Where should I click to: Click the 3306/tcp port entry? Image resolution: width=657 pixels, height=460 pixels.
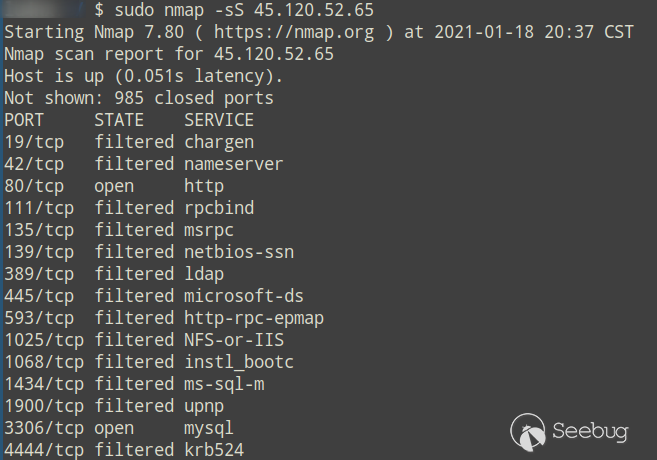39,428
